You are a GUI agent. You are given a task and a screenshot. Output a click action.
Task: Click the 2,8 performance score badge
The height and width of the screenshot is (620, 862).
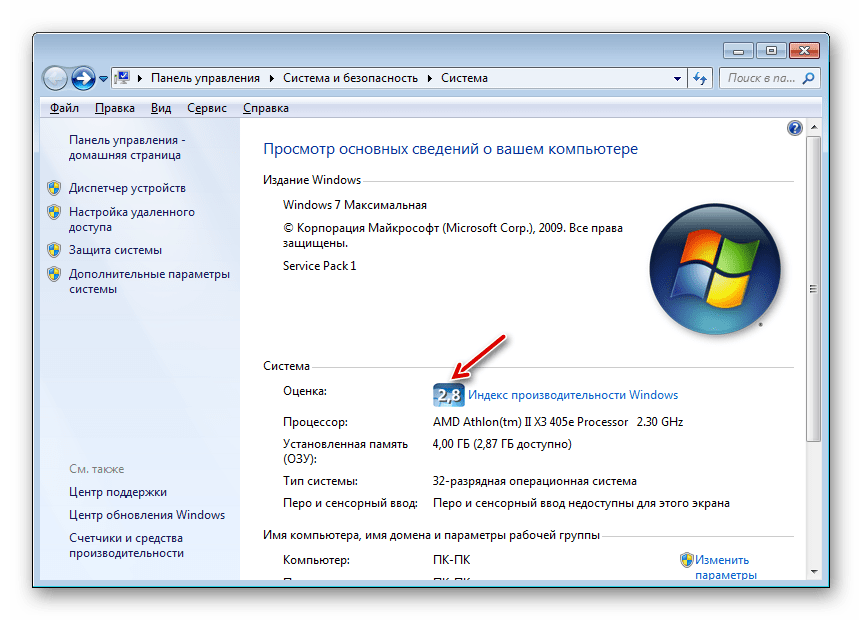449,395
